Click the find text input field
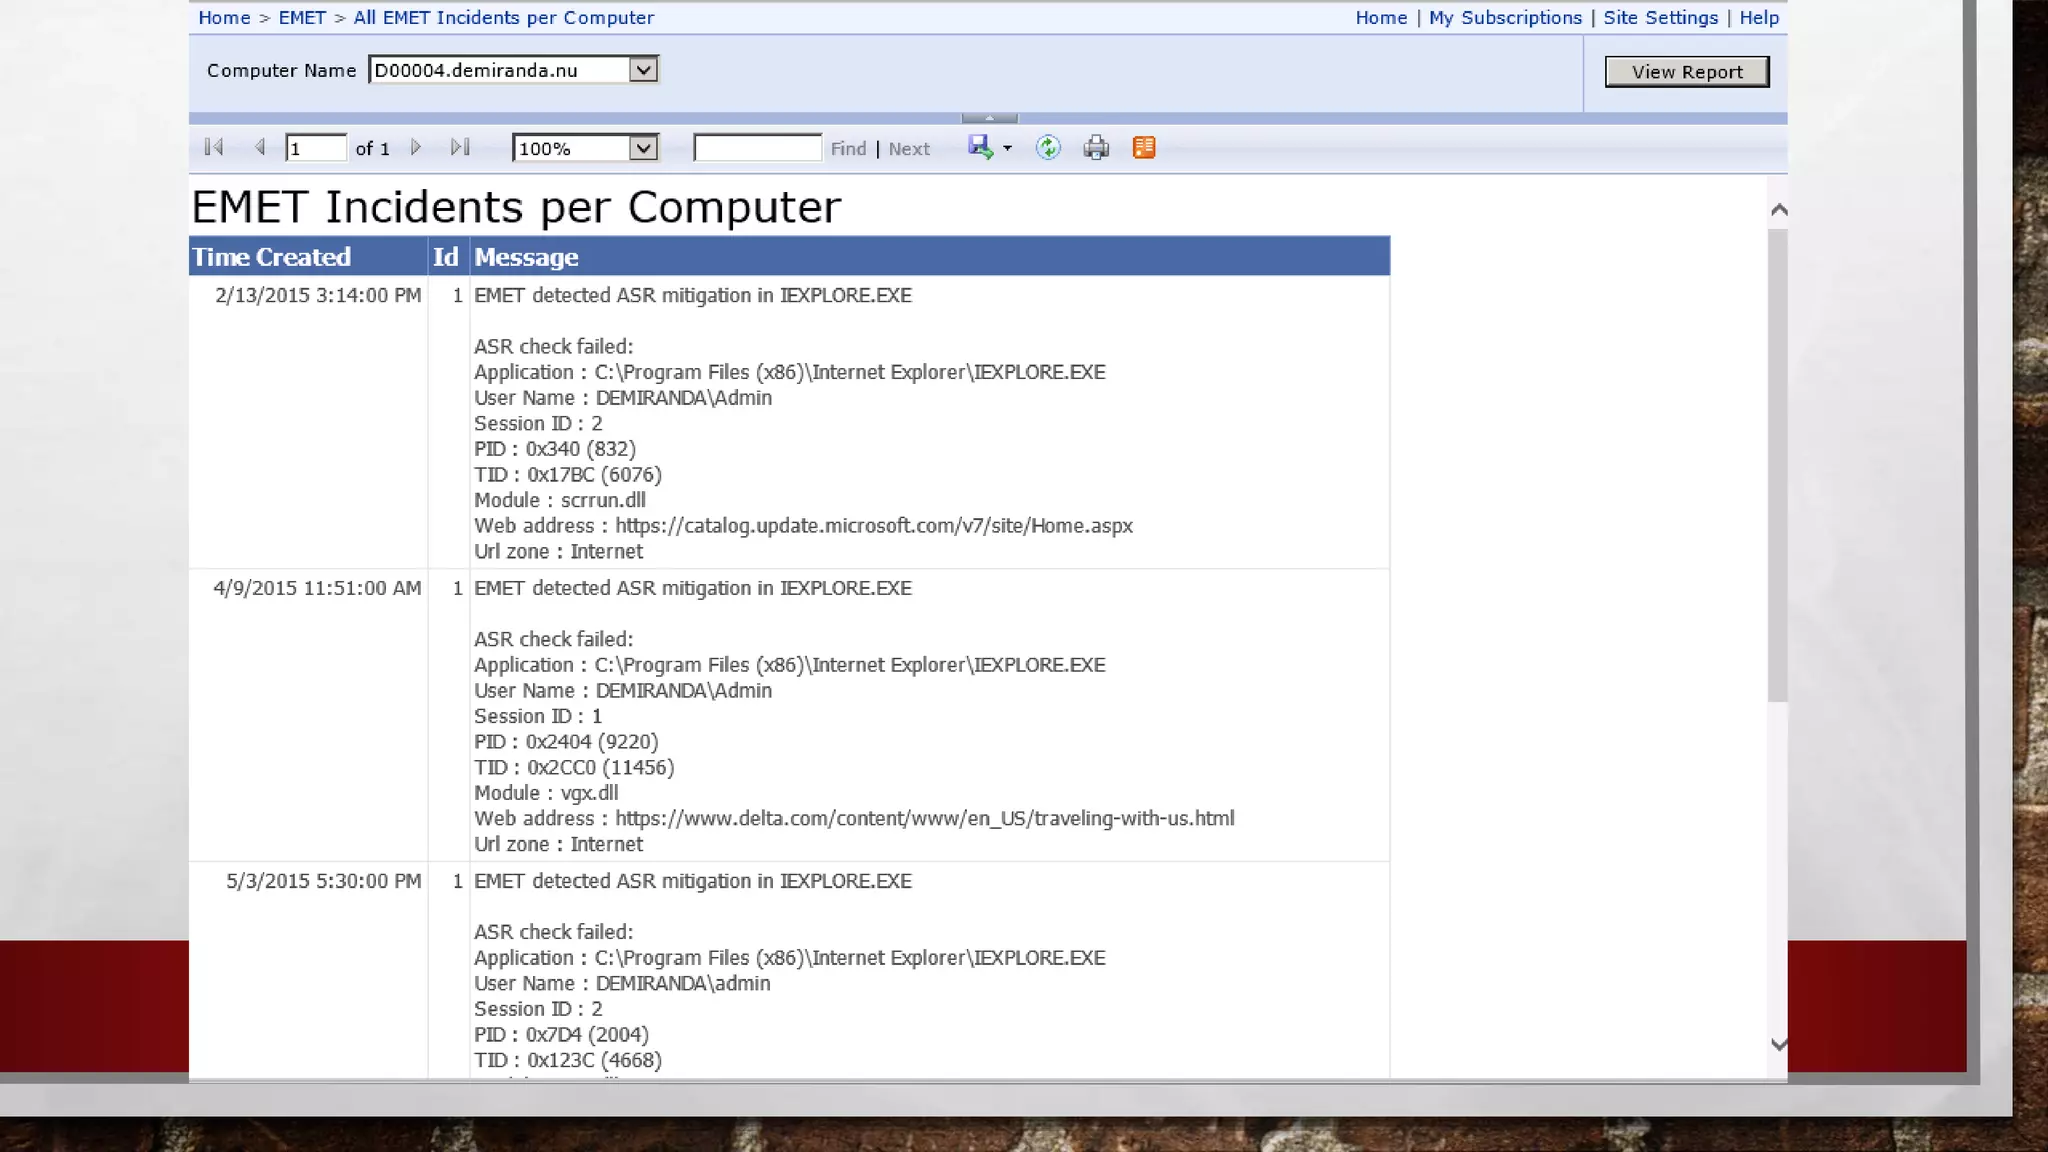This screenshot has width=2048, height=1152. (757, 148)
